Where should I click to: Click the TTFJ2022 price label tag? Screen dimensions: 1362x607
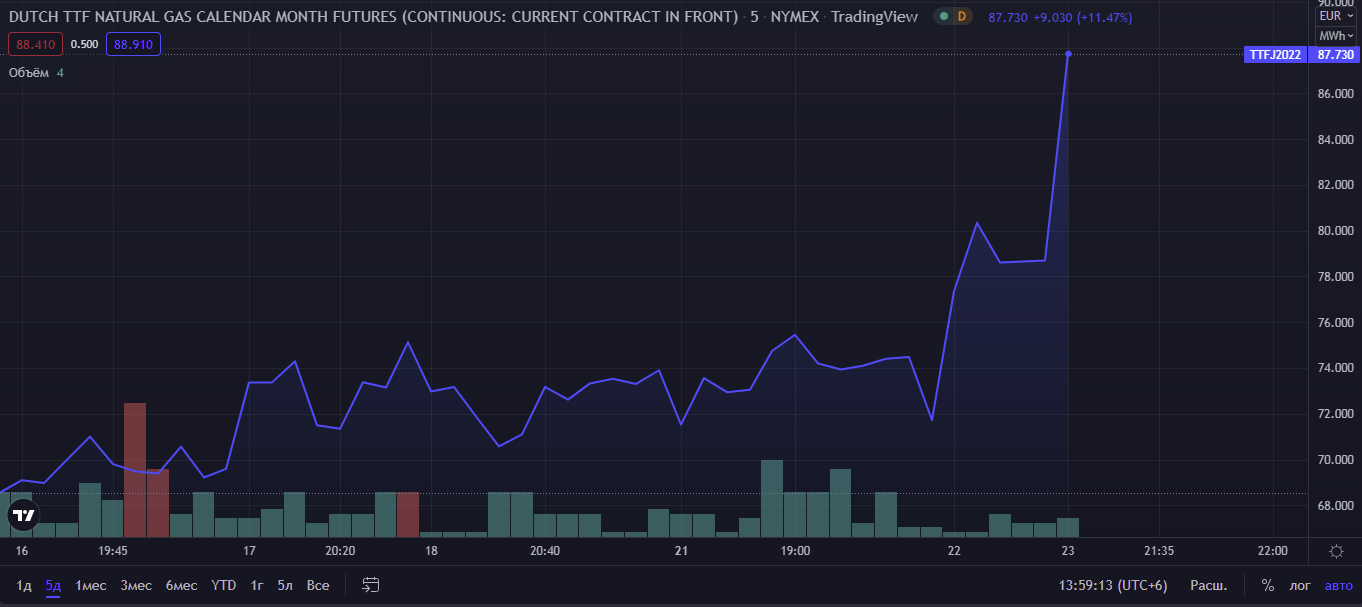coord(1275,55)
